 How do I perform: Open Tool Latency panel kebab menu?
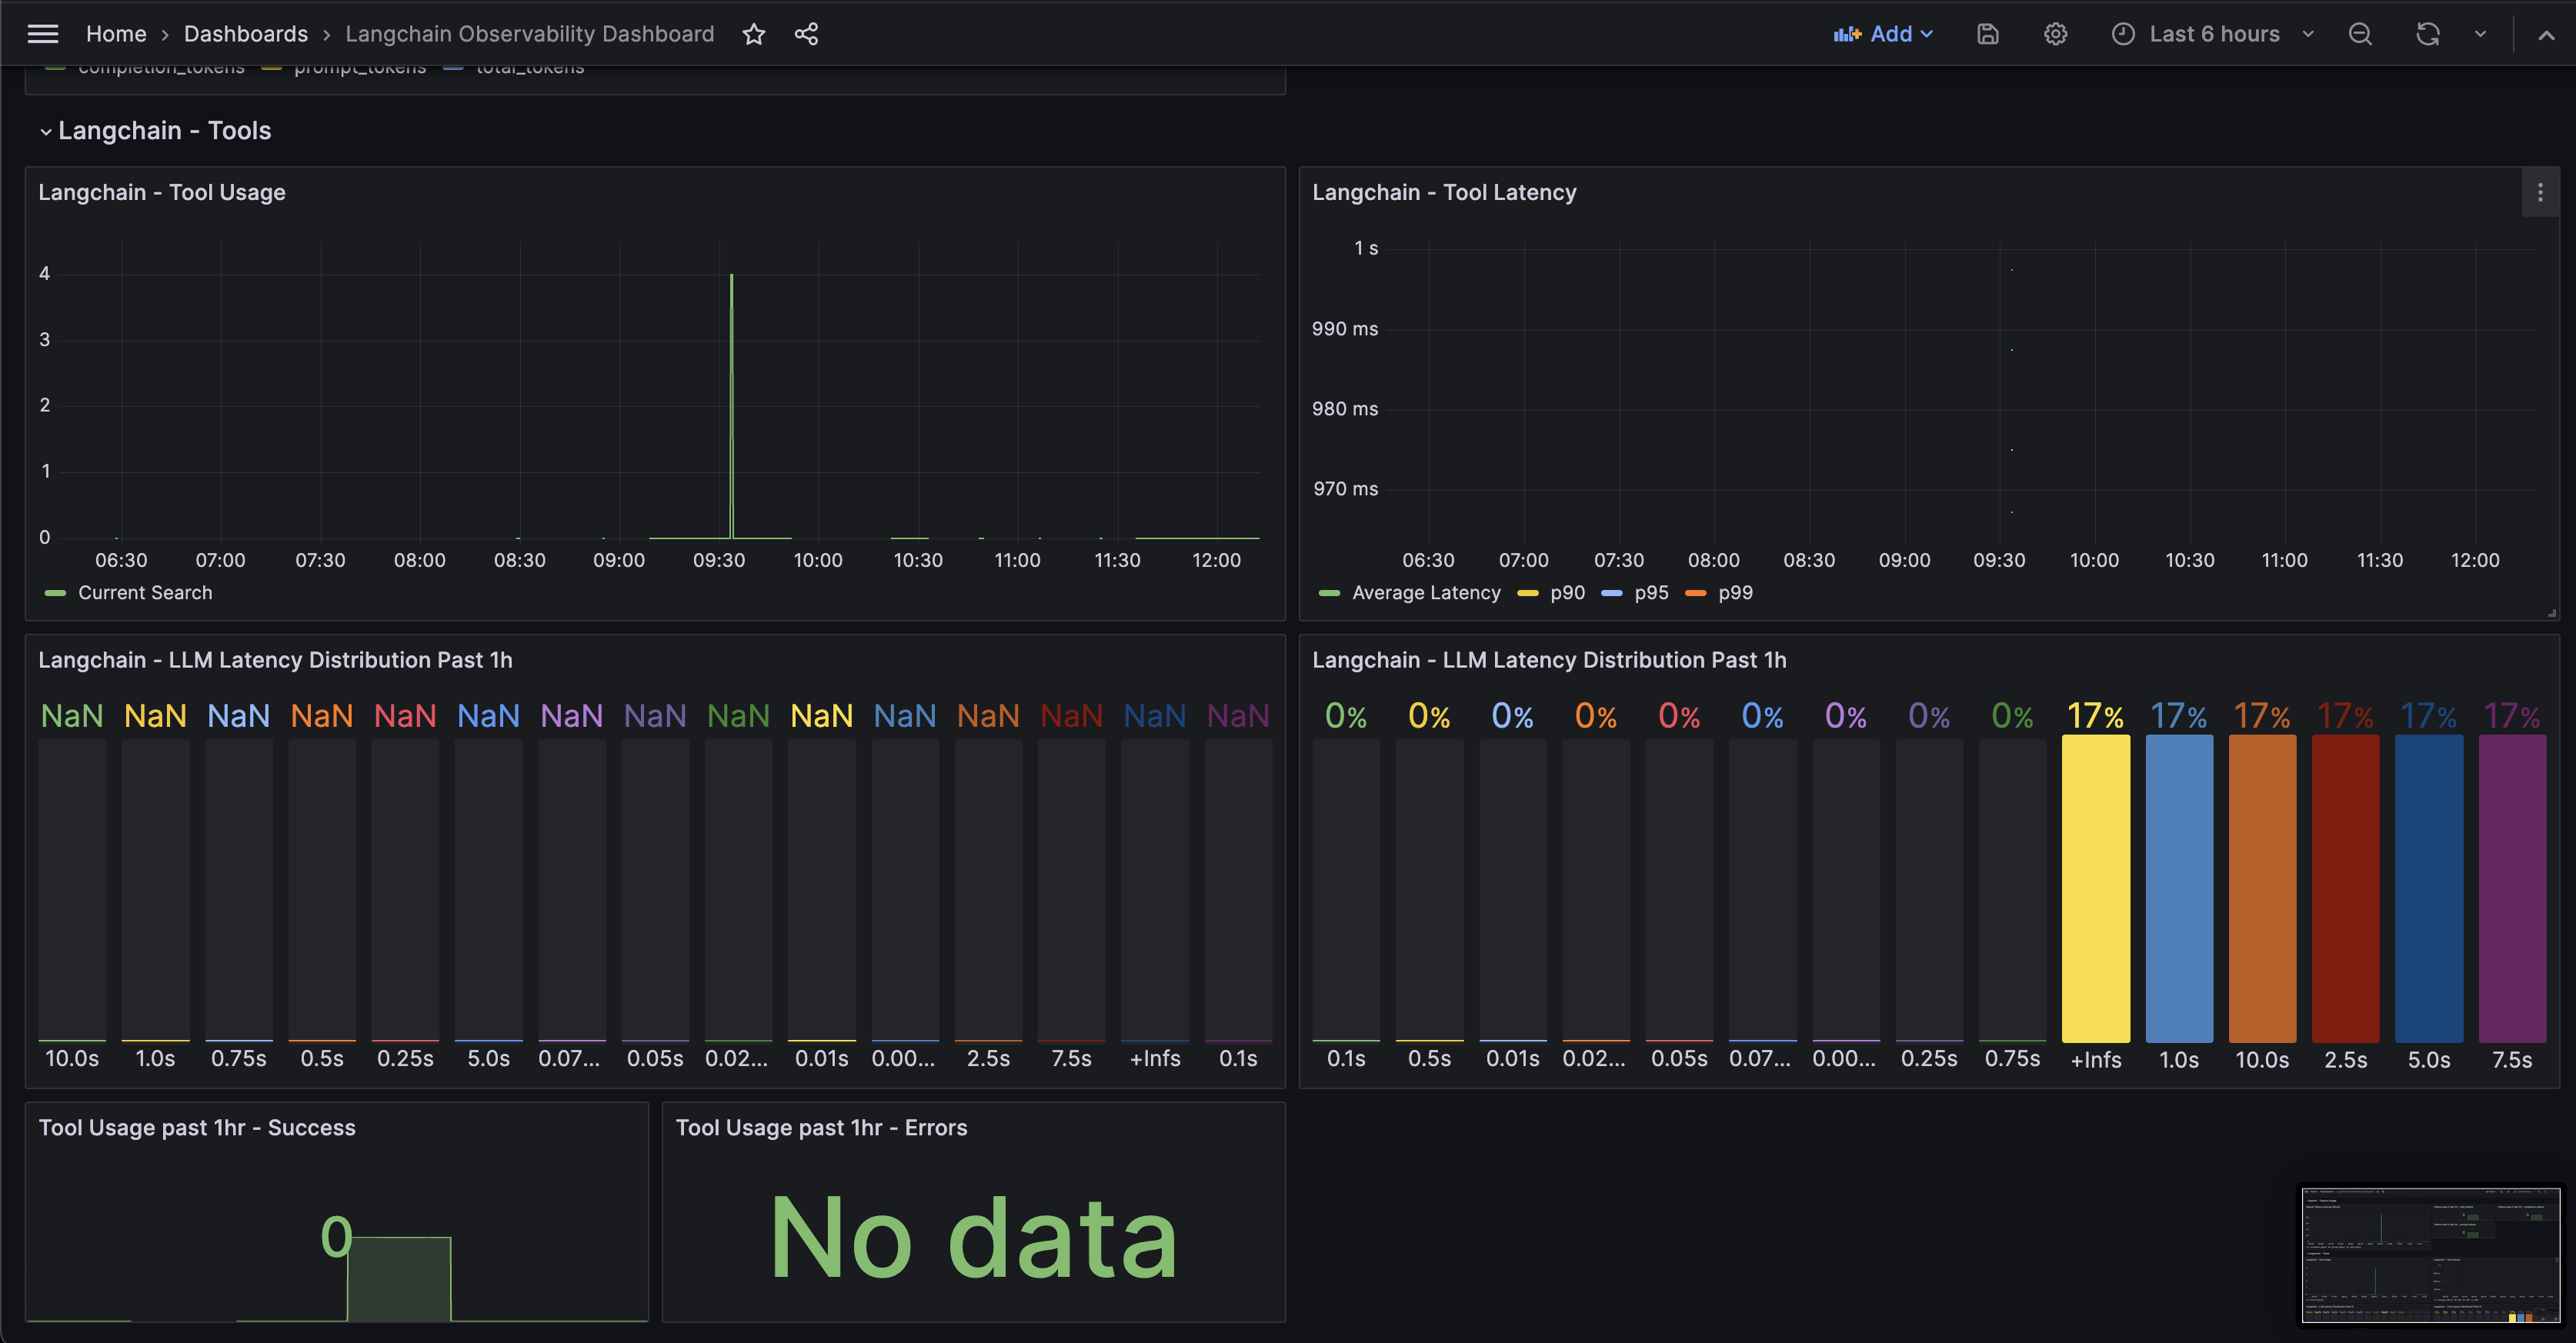coord(2540,192)
